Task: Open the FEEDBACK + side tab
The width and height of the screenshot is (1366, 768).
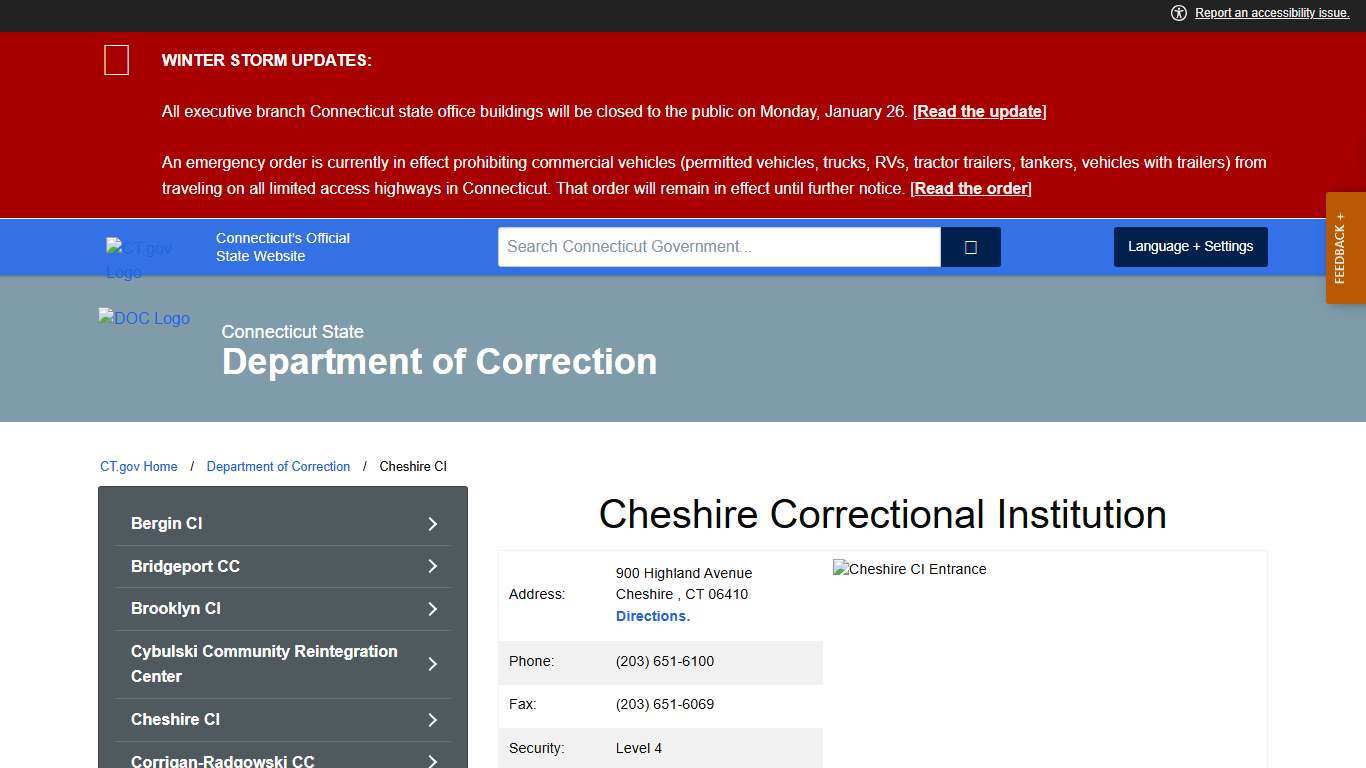Action: click(x=1344, y=247)
